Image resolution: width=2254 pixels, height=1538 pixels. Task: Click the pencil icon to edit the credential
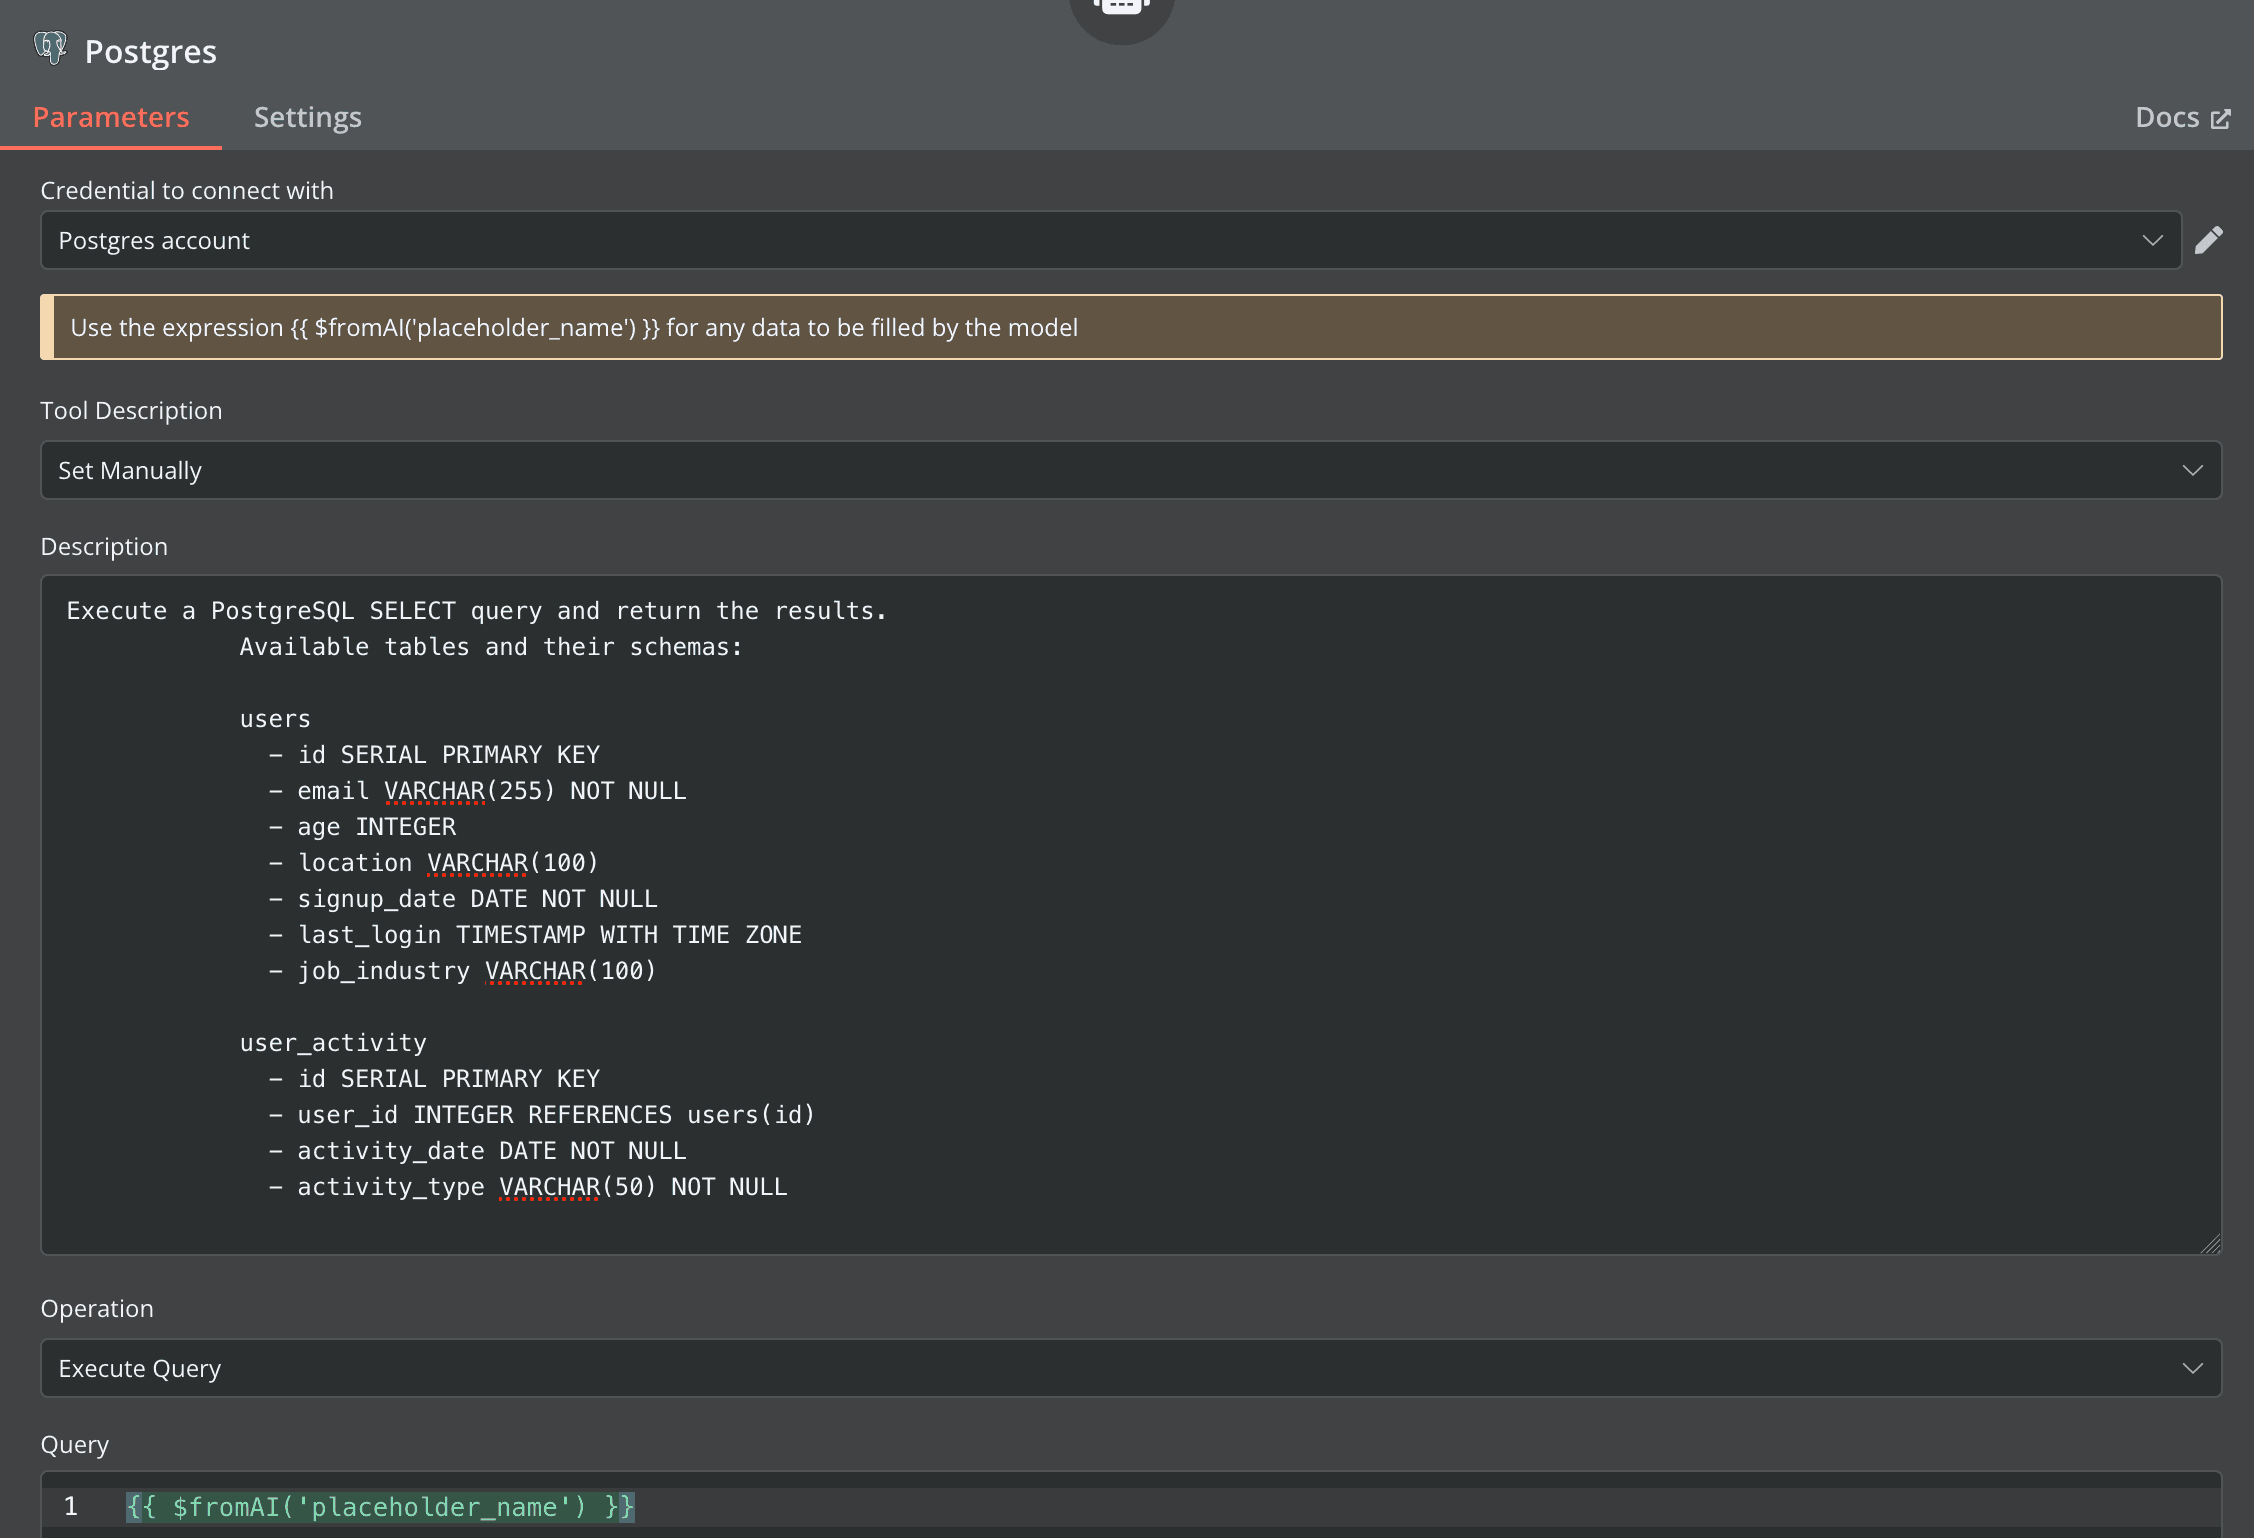(2208, 240)
